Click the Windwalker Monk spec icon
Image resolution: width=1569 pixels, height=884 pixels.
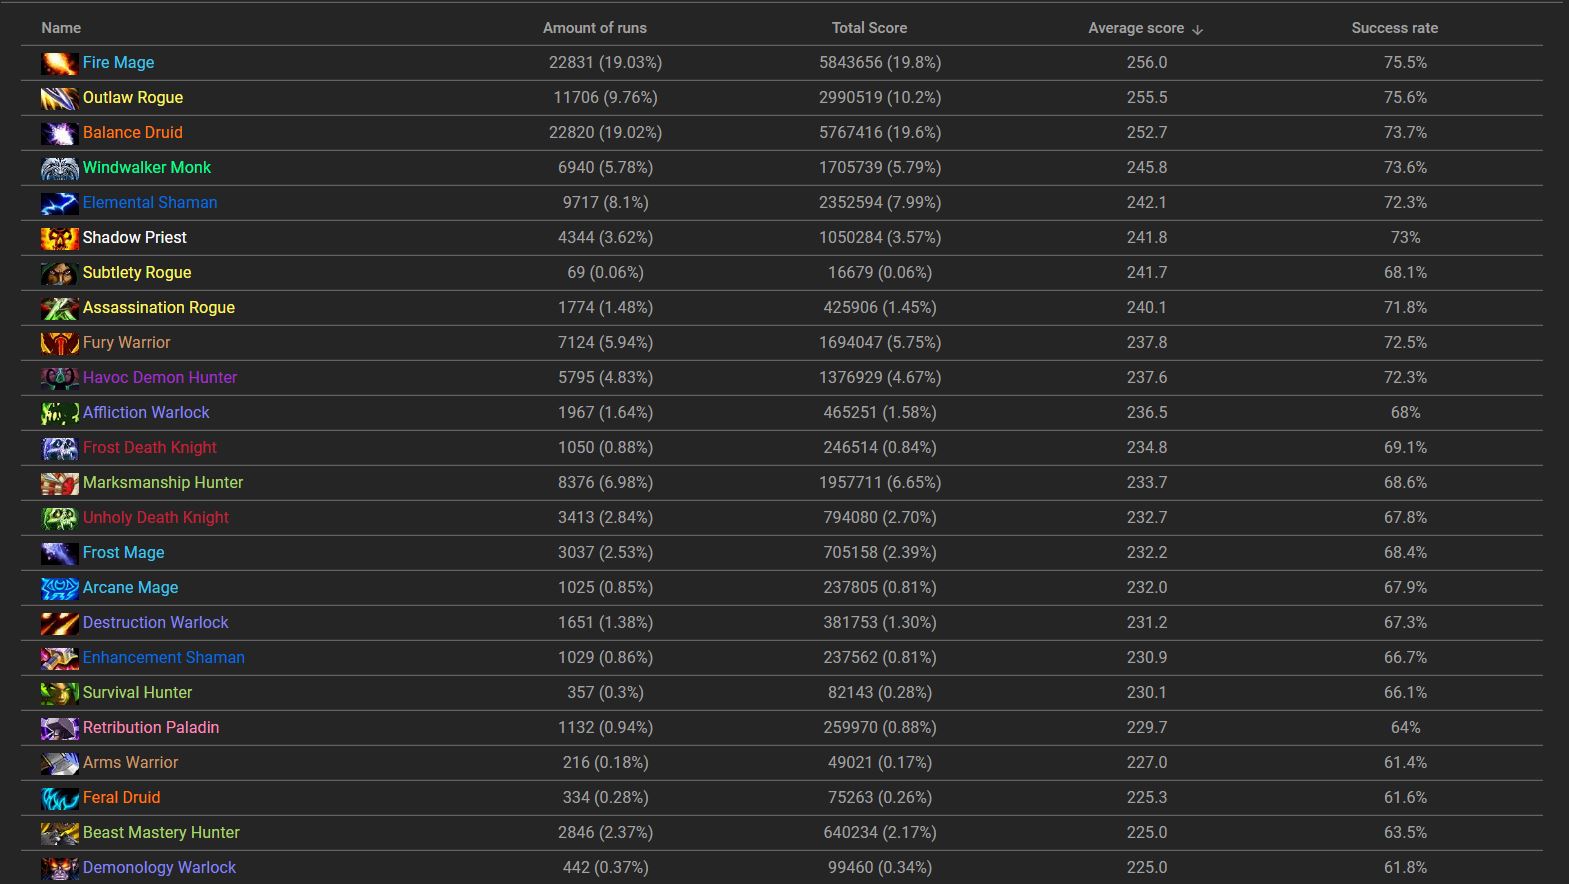point(60,168)
